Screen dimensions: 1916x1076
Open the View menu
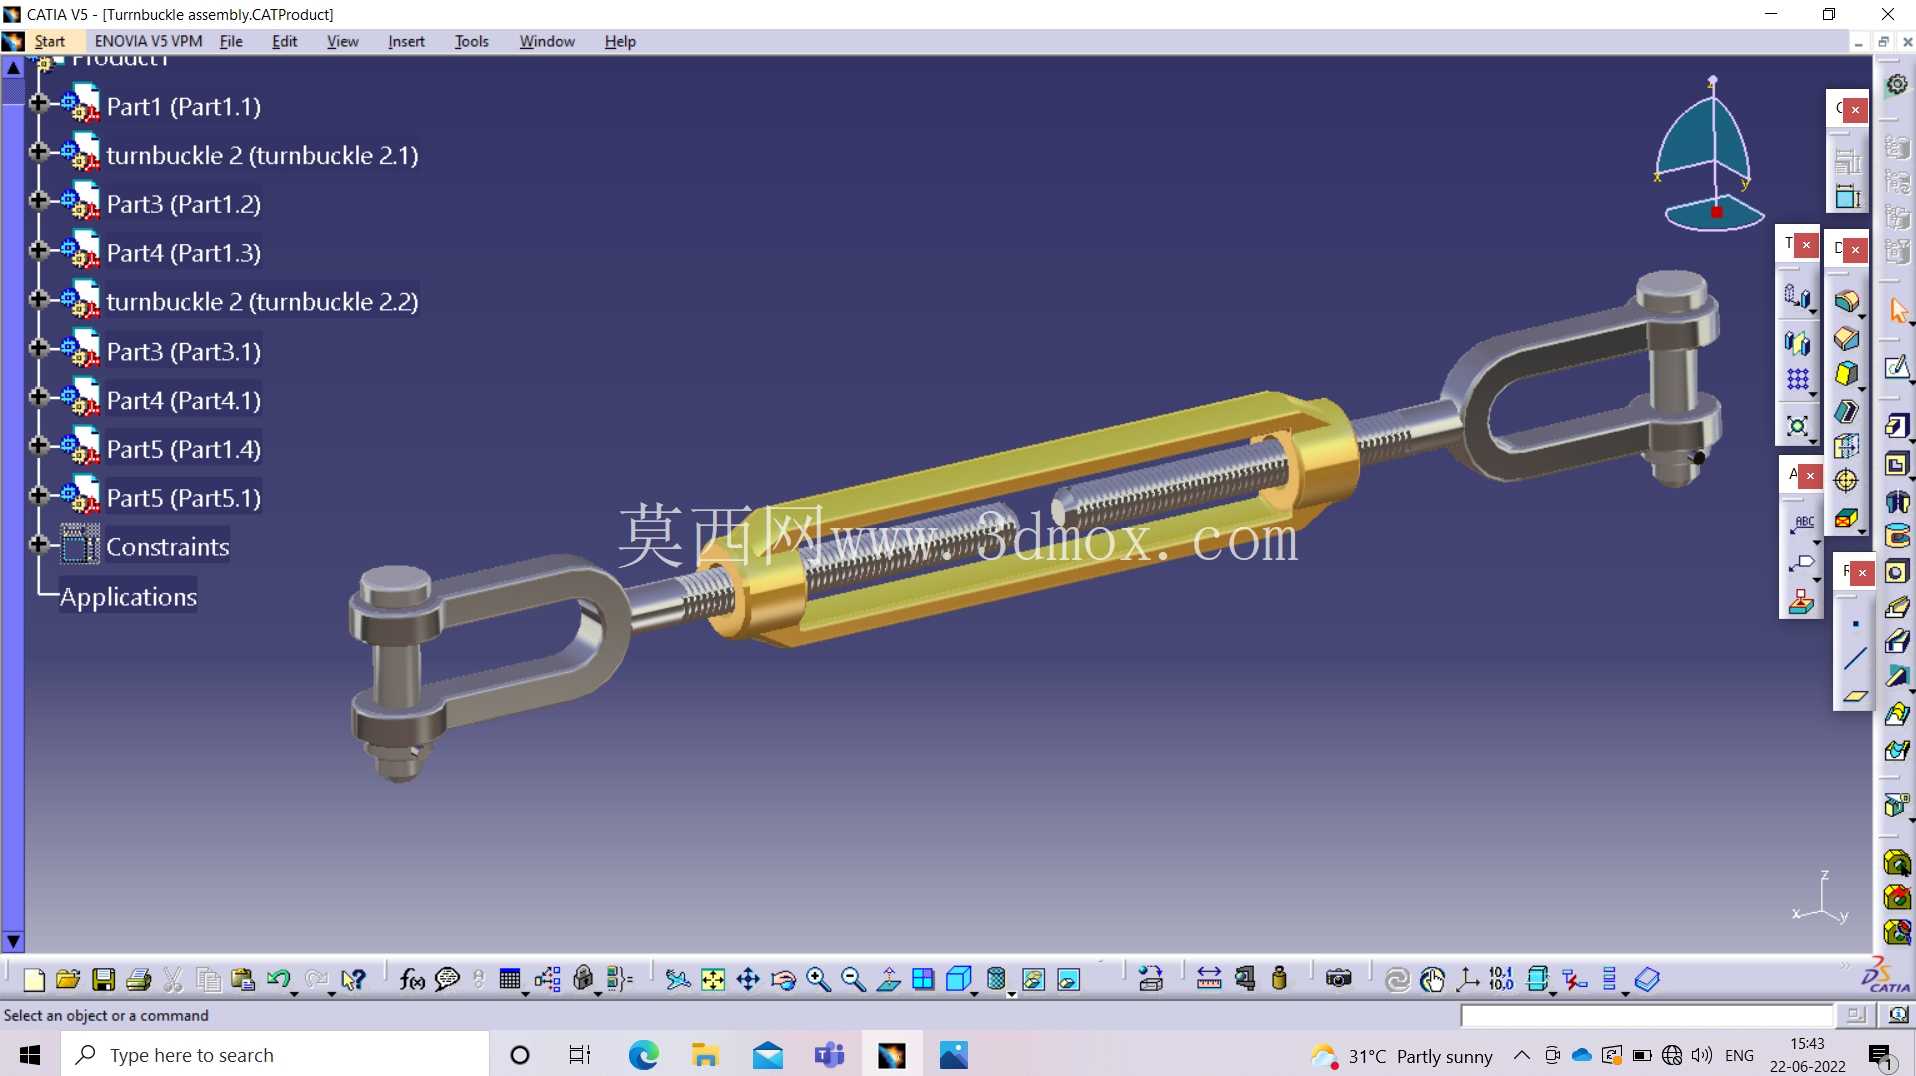pyautogui.click(x=342, y=41)
